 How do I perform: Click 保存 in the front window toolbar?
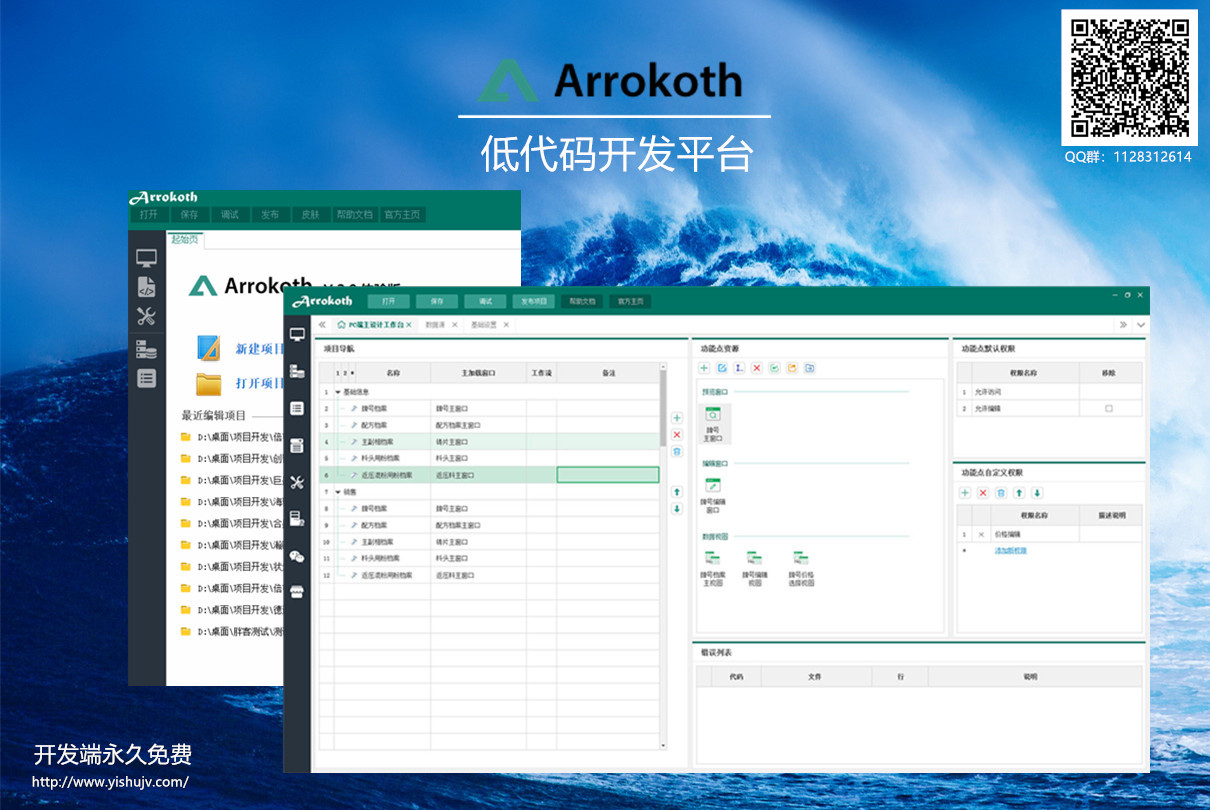(437, 301)
